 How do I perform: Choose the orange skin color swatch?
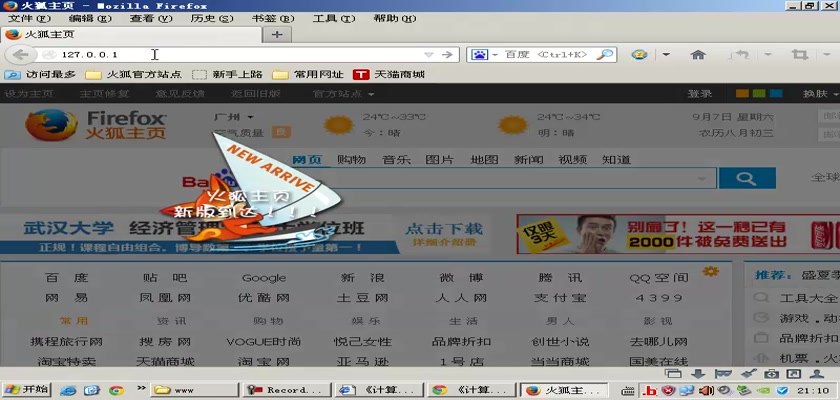click(x=741, y=94)
